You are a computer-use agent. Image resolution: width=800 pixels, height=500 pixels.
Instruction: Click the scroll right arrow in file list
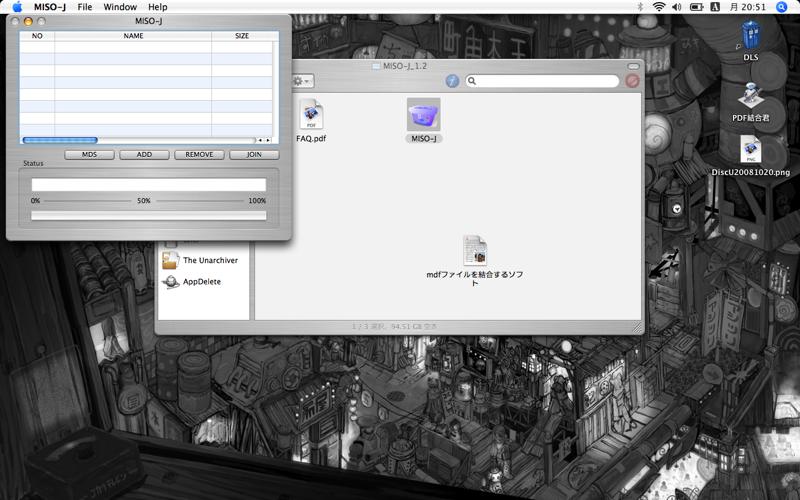pos(268,140)
